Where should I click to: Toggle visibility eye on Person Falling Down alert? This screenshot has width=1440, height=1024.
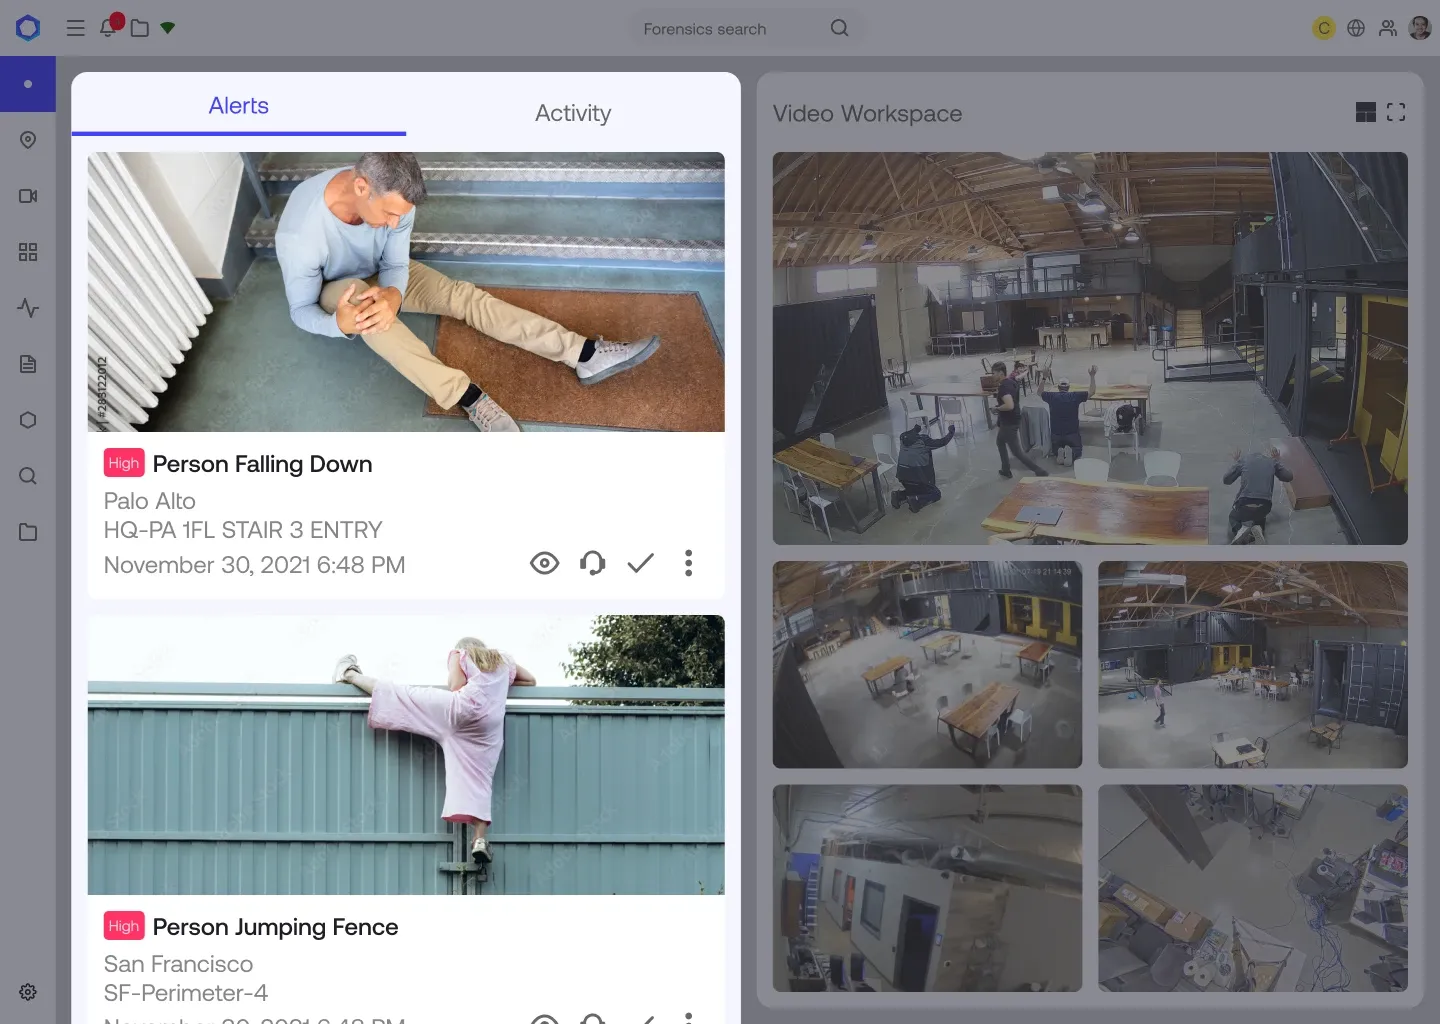[x=544, y=563]
